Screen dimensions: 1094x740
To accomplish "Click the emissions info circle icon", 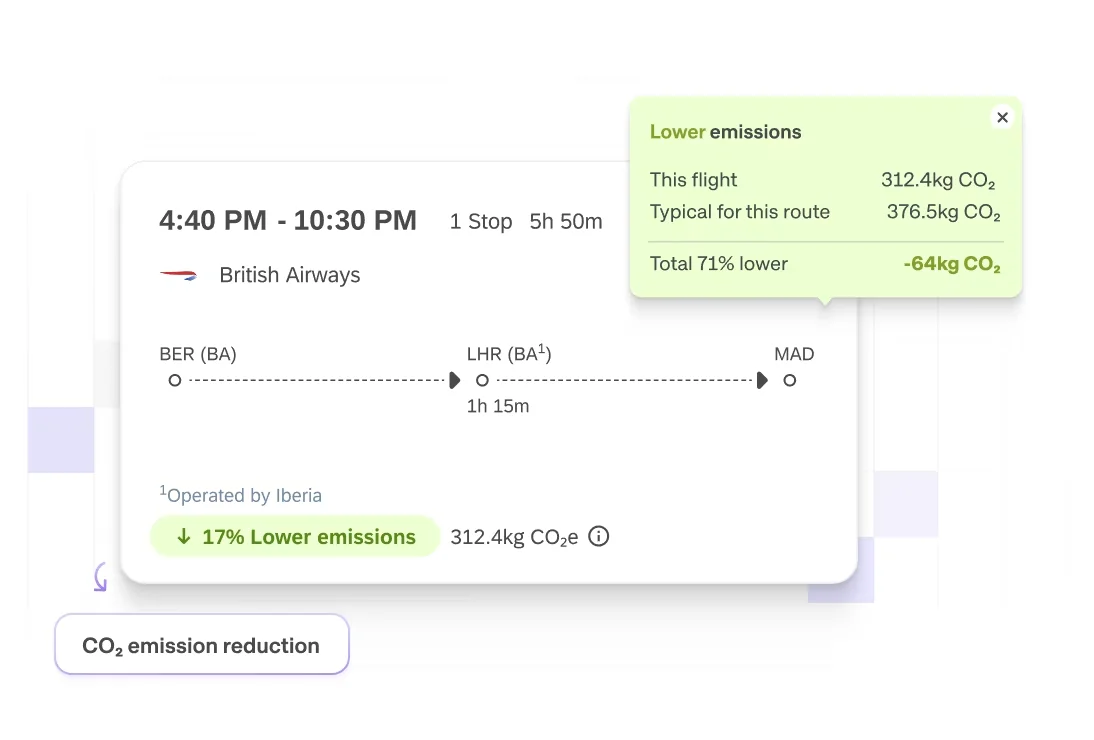I will pos(599,536).
